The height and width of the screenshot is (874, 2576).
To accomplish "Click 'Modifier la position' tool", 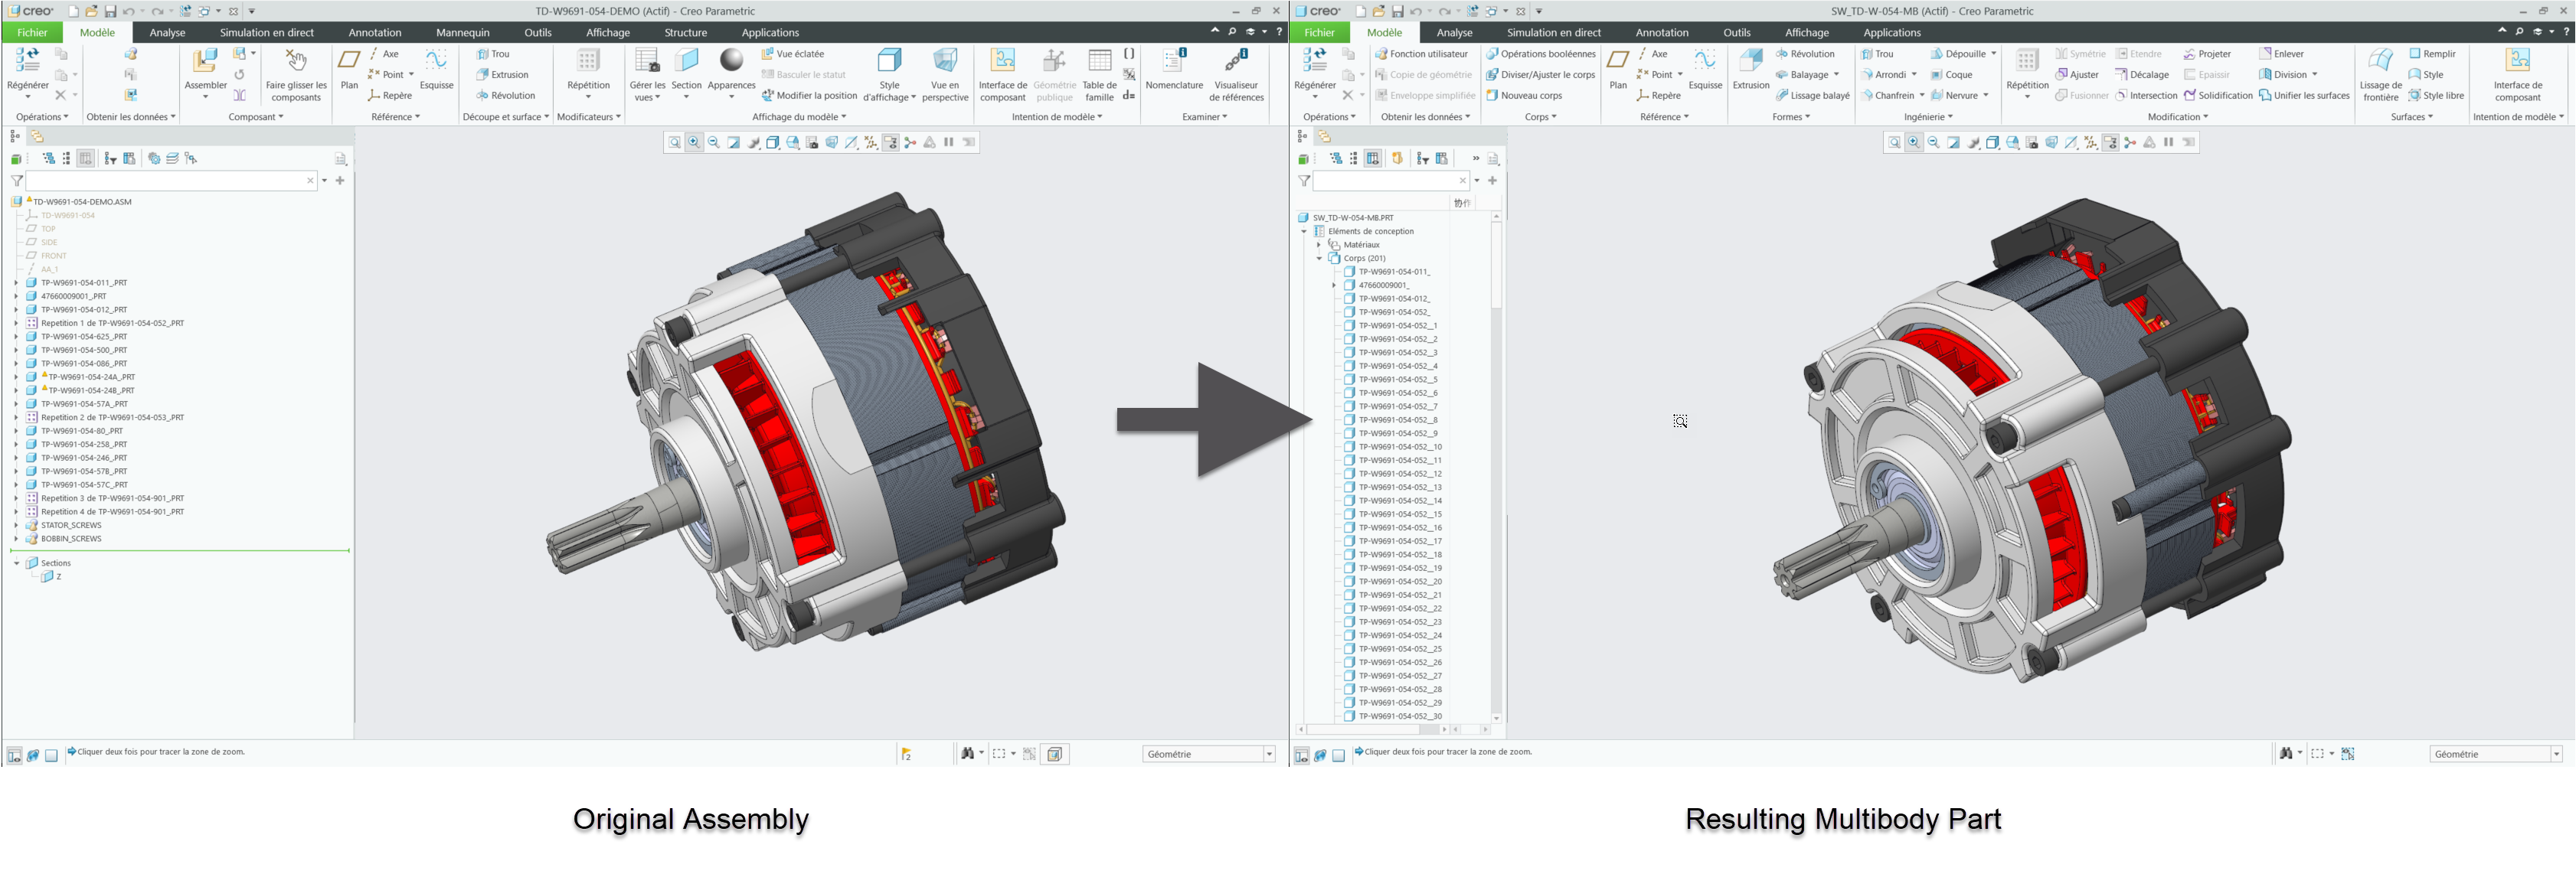I will coord(809,96).
